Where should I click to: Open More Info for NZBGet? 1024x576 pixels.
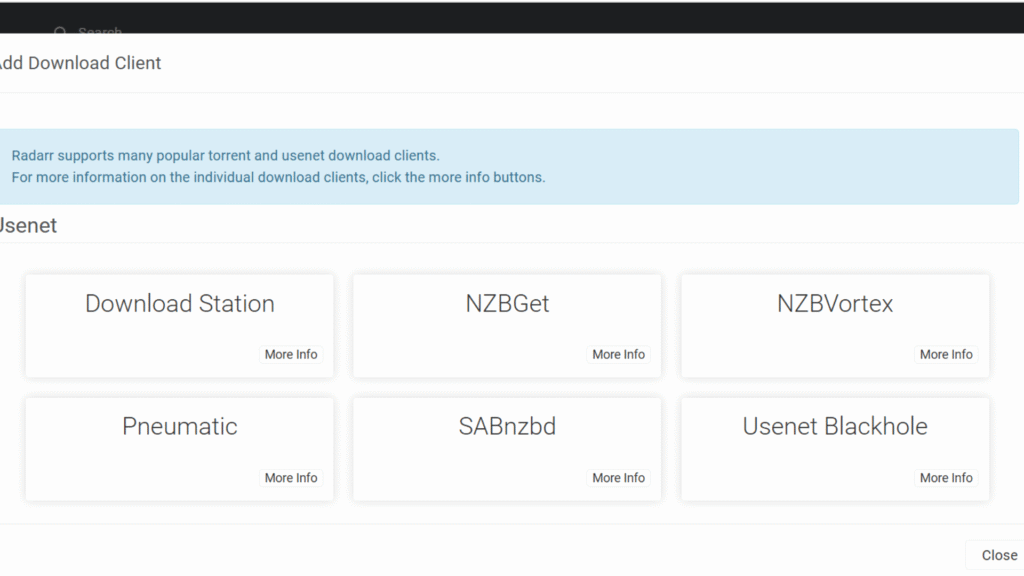618,355
